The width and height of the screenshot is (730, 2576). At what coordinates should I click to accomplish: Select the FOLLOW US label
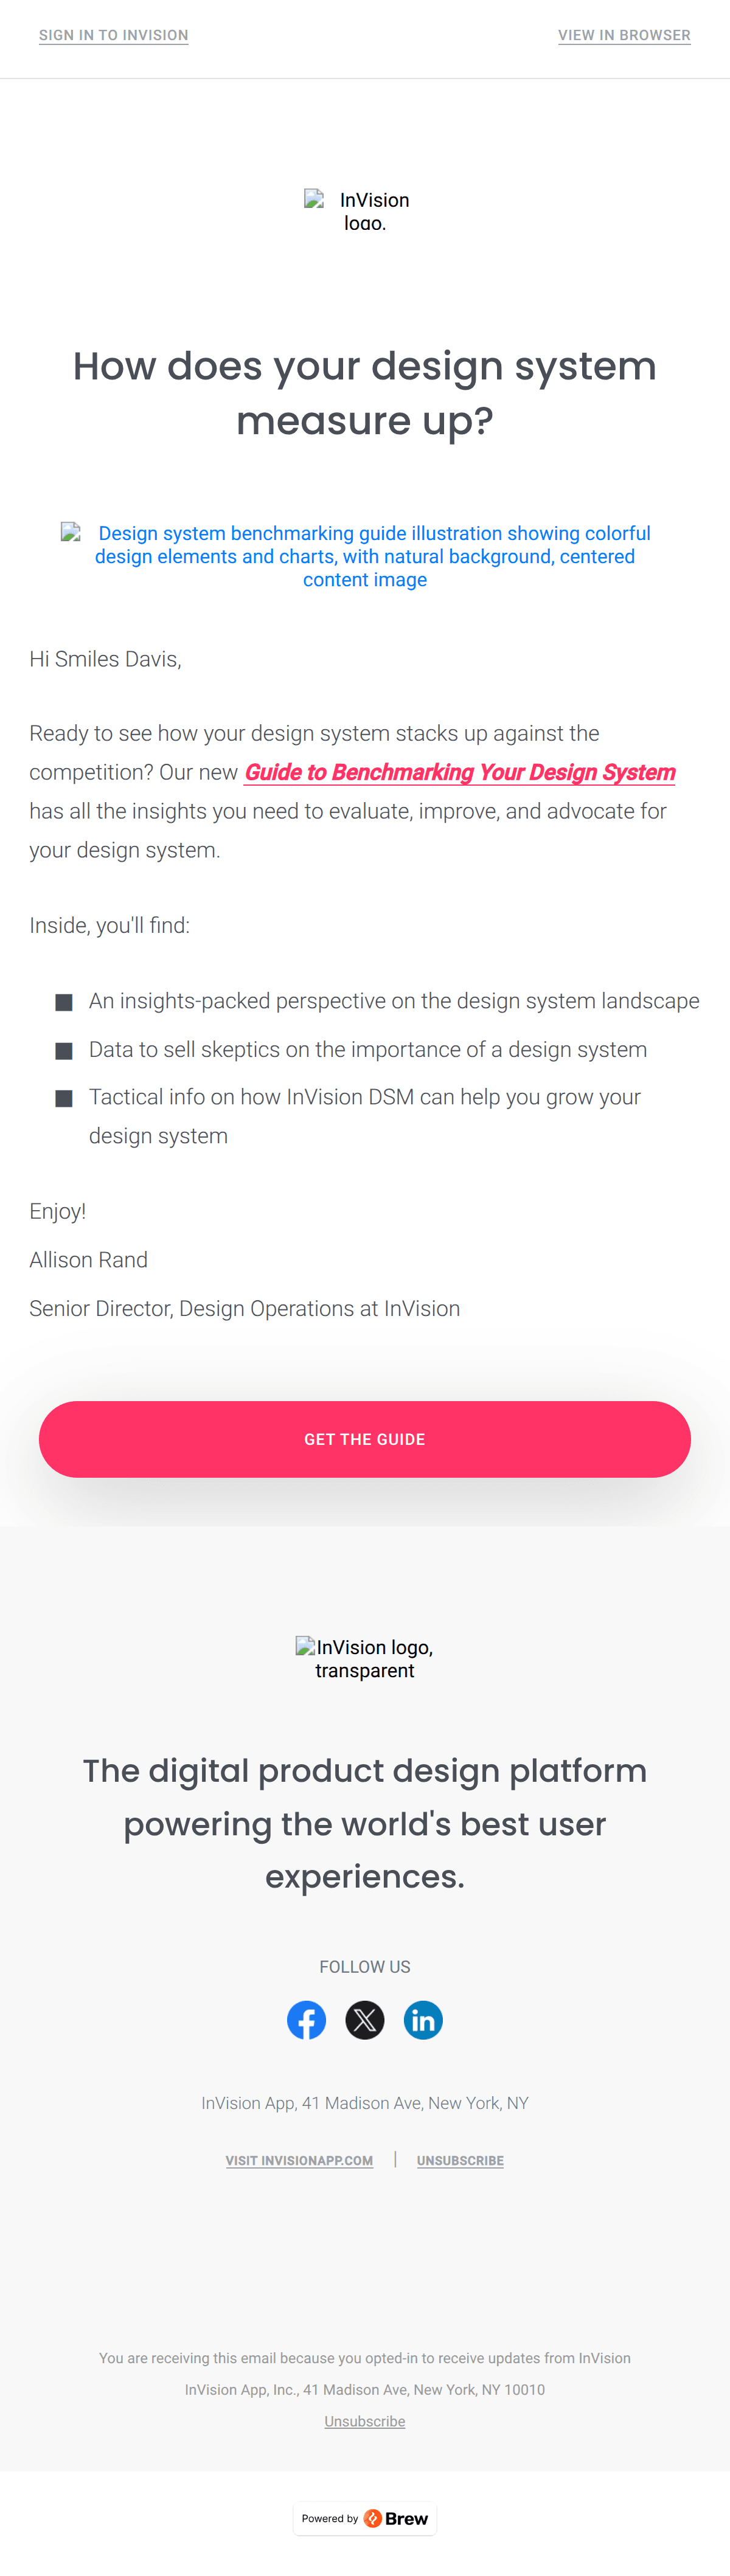[x=365, y=1966]
